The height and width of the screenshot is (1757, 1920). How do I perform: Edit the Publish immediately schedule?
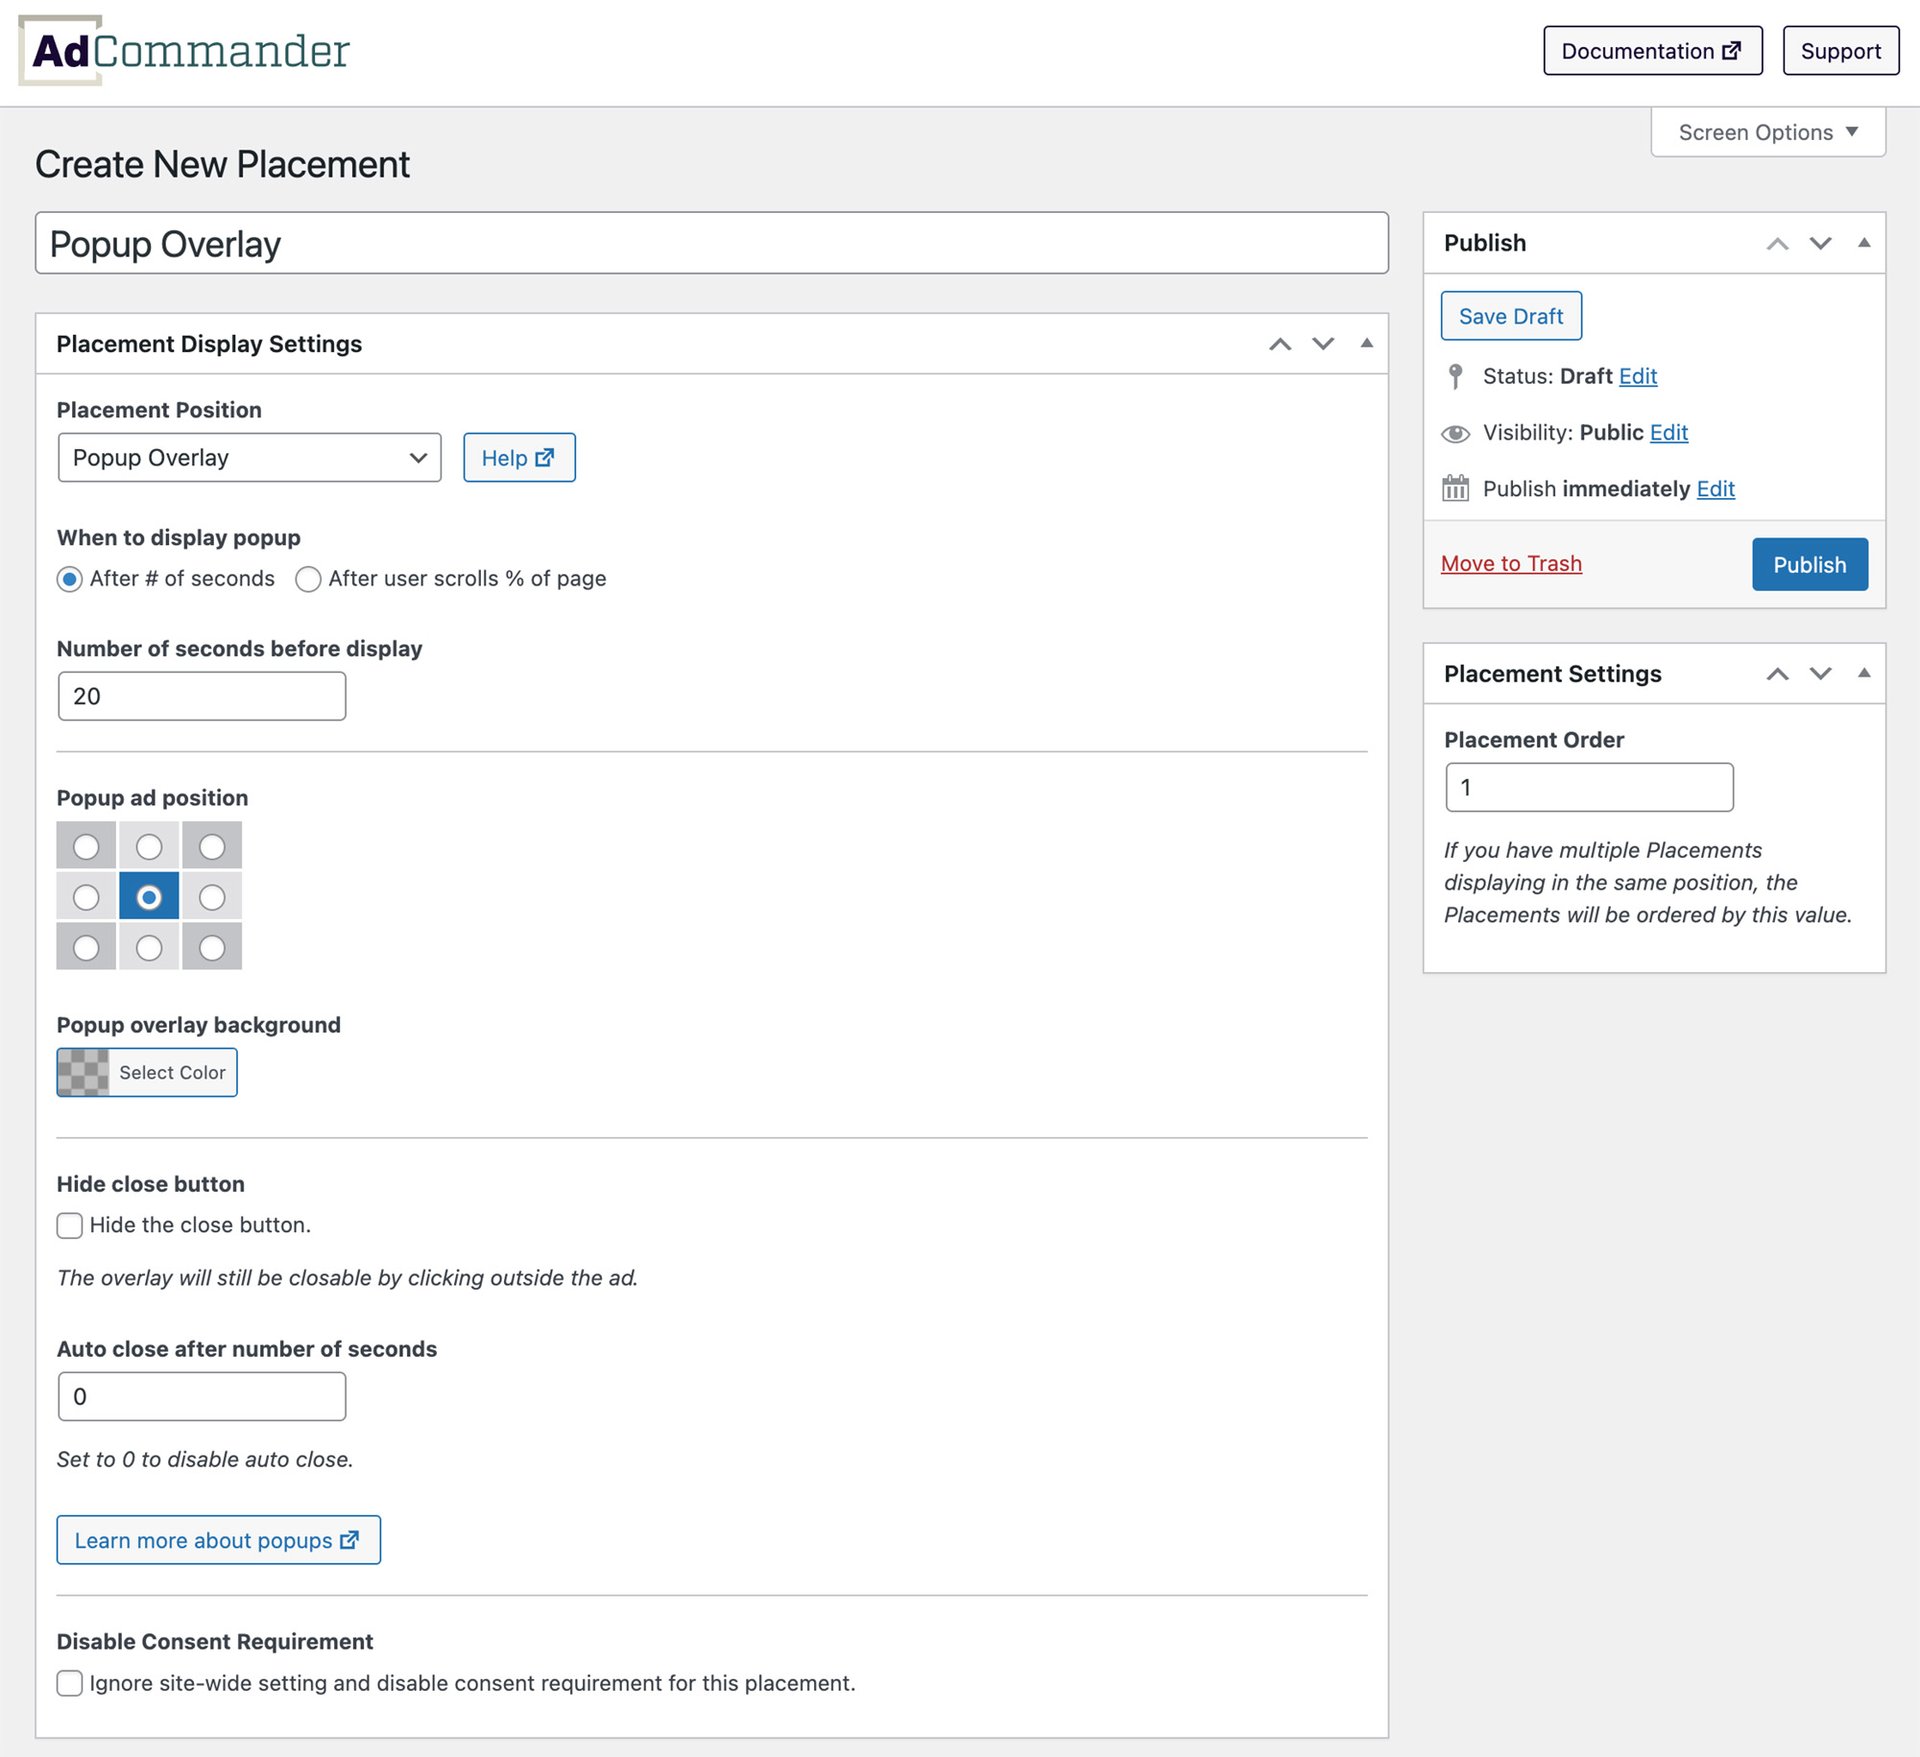[x=1716, y=488]
